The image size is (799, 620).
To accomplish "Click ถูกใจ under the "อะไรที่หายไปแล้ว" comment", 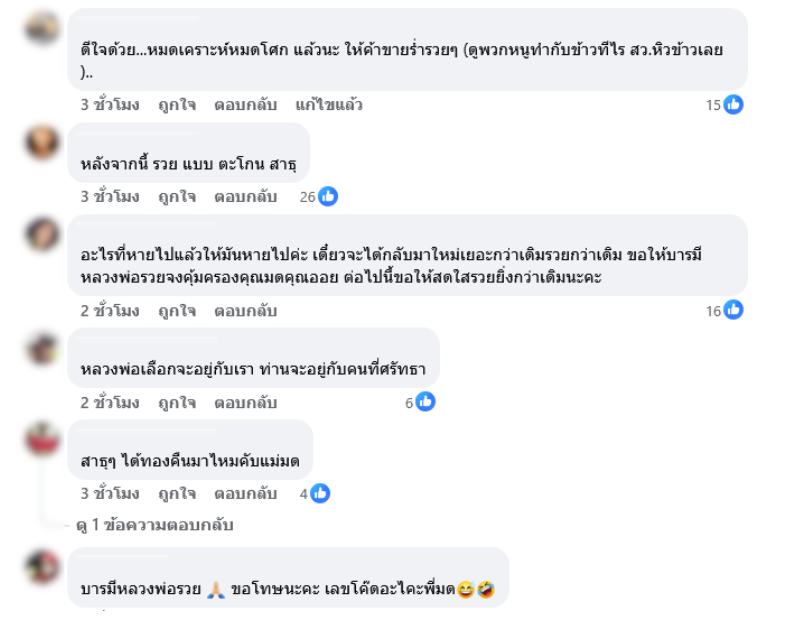I will (177, 311).
